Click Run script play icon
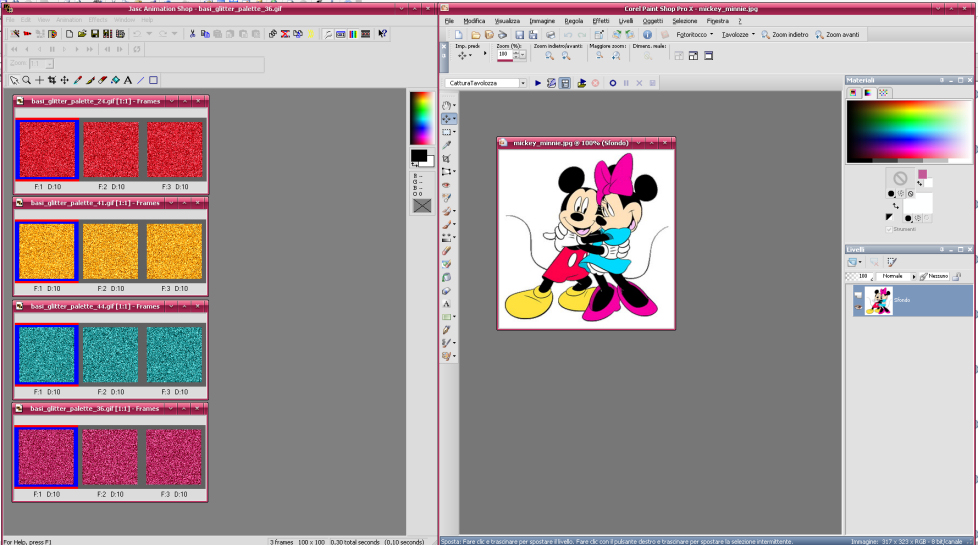The height and width of the screenshot is (545, 978). [538, 83]
